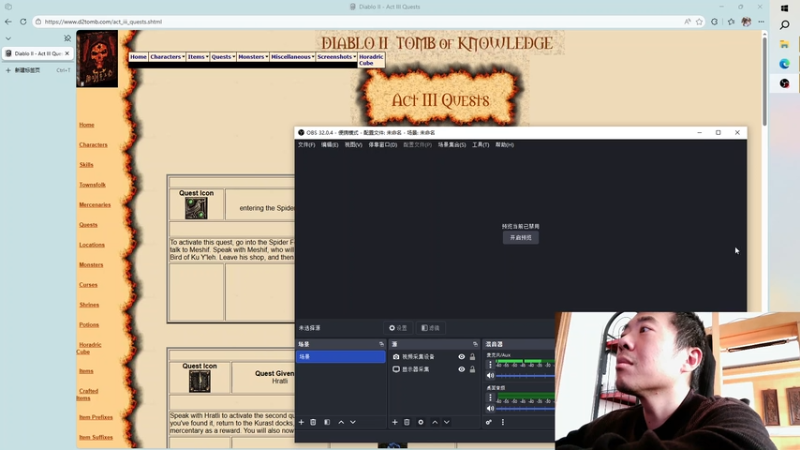Click the web page vertical scrollbar
The height and width of the screenshot is (450, 800).
[764, 81]
